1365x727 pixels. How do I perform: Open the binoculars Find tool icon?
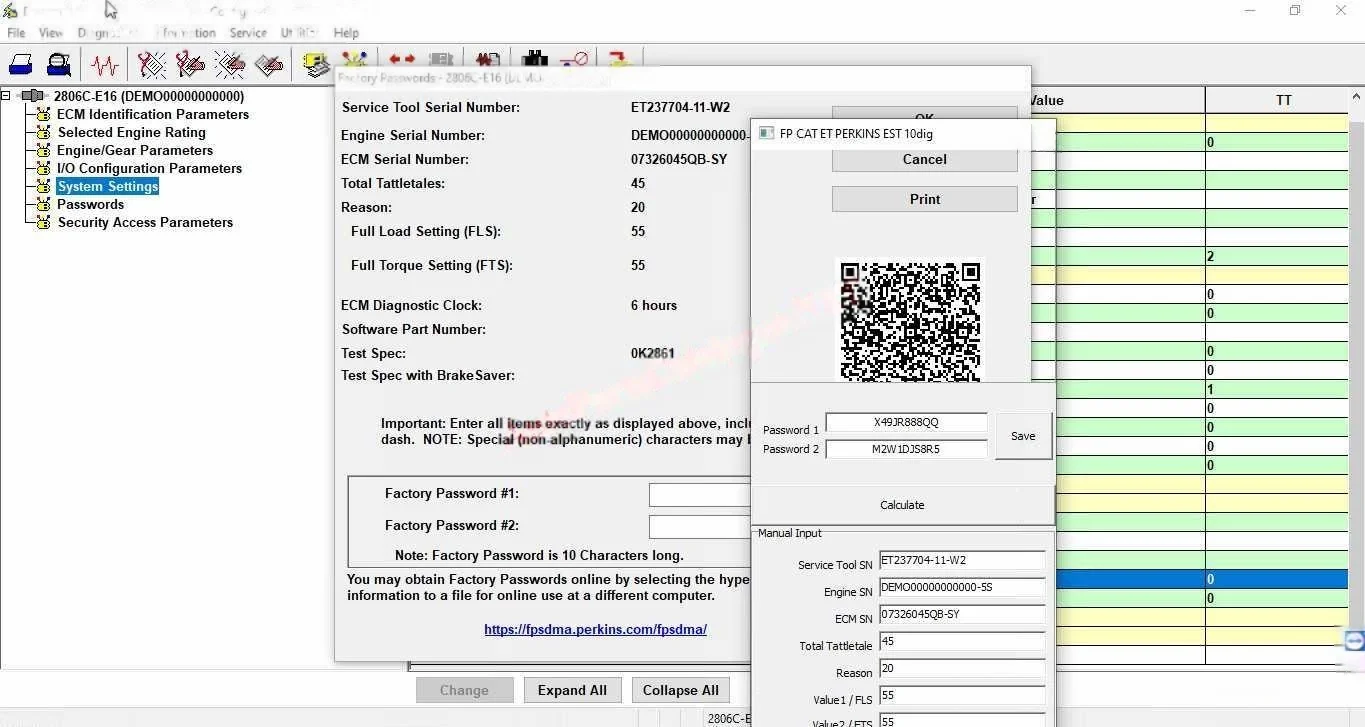[533, 60]
